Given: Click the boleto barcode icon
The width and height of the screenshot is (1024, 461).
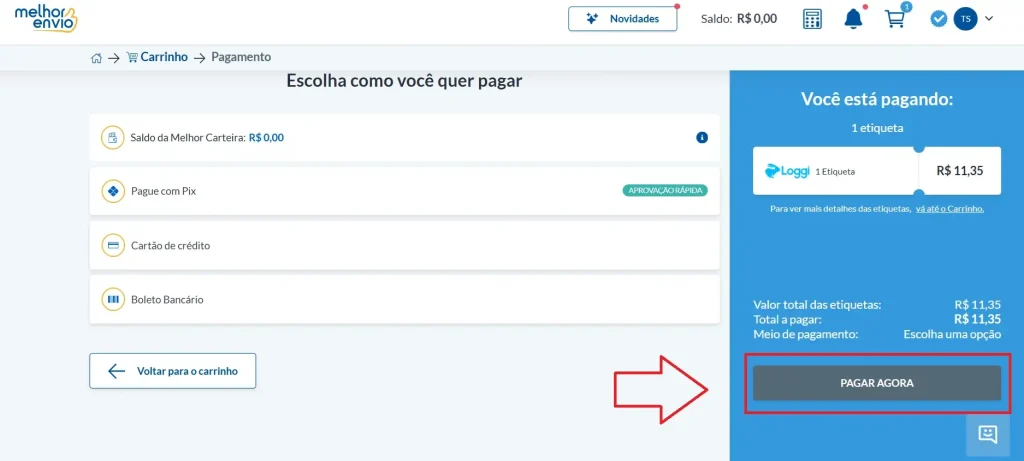Looking at the screenshot, I should coord(113,300).
